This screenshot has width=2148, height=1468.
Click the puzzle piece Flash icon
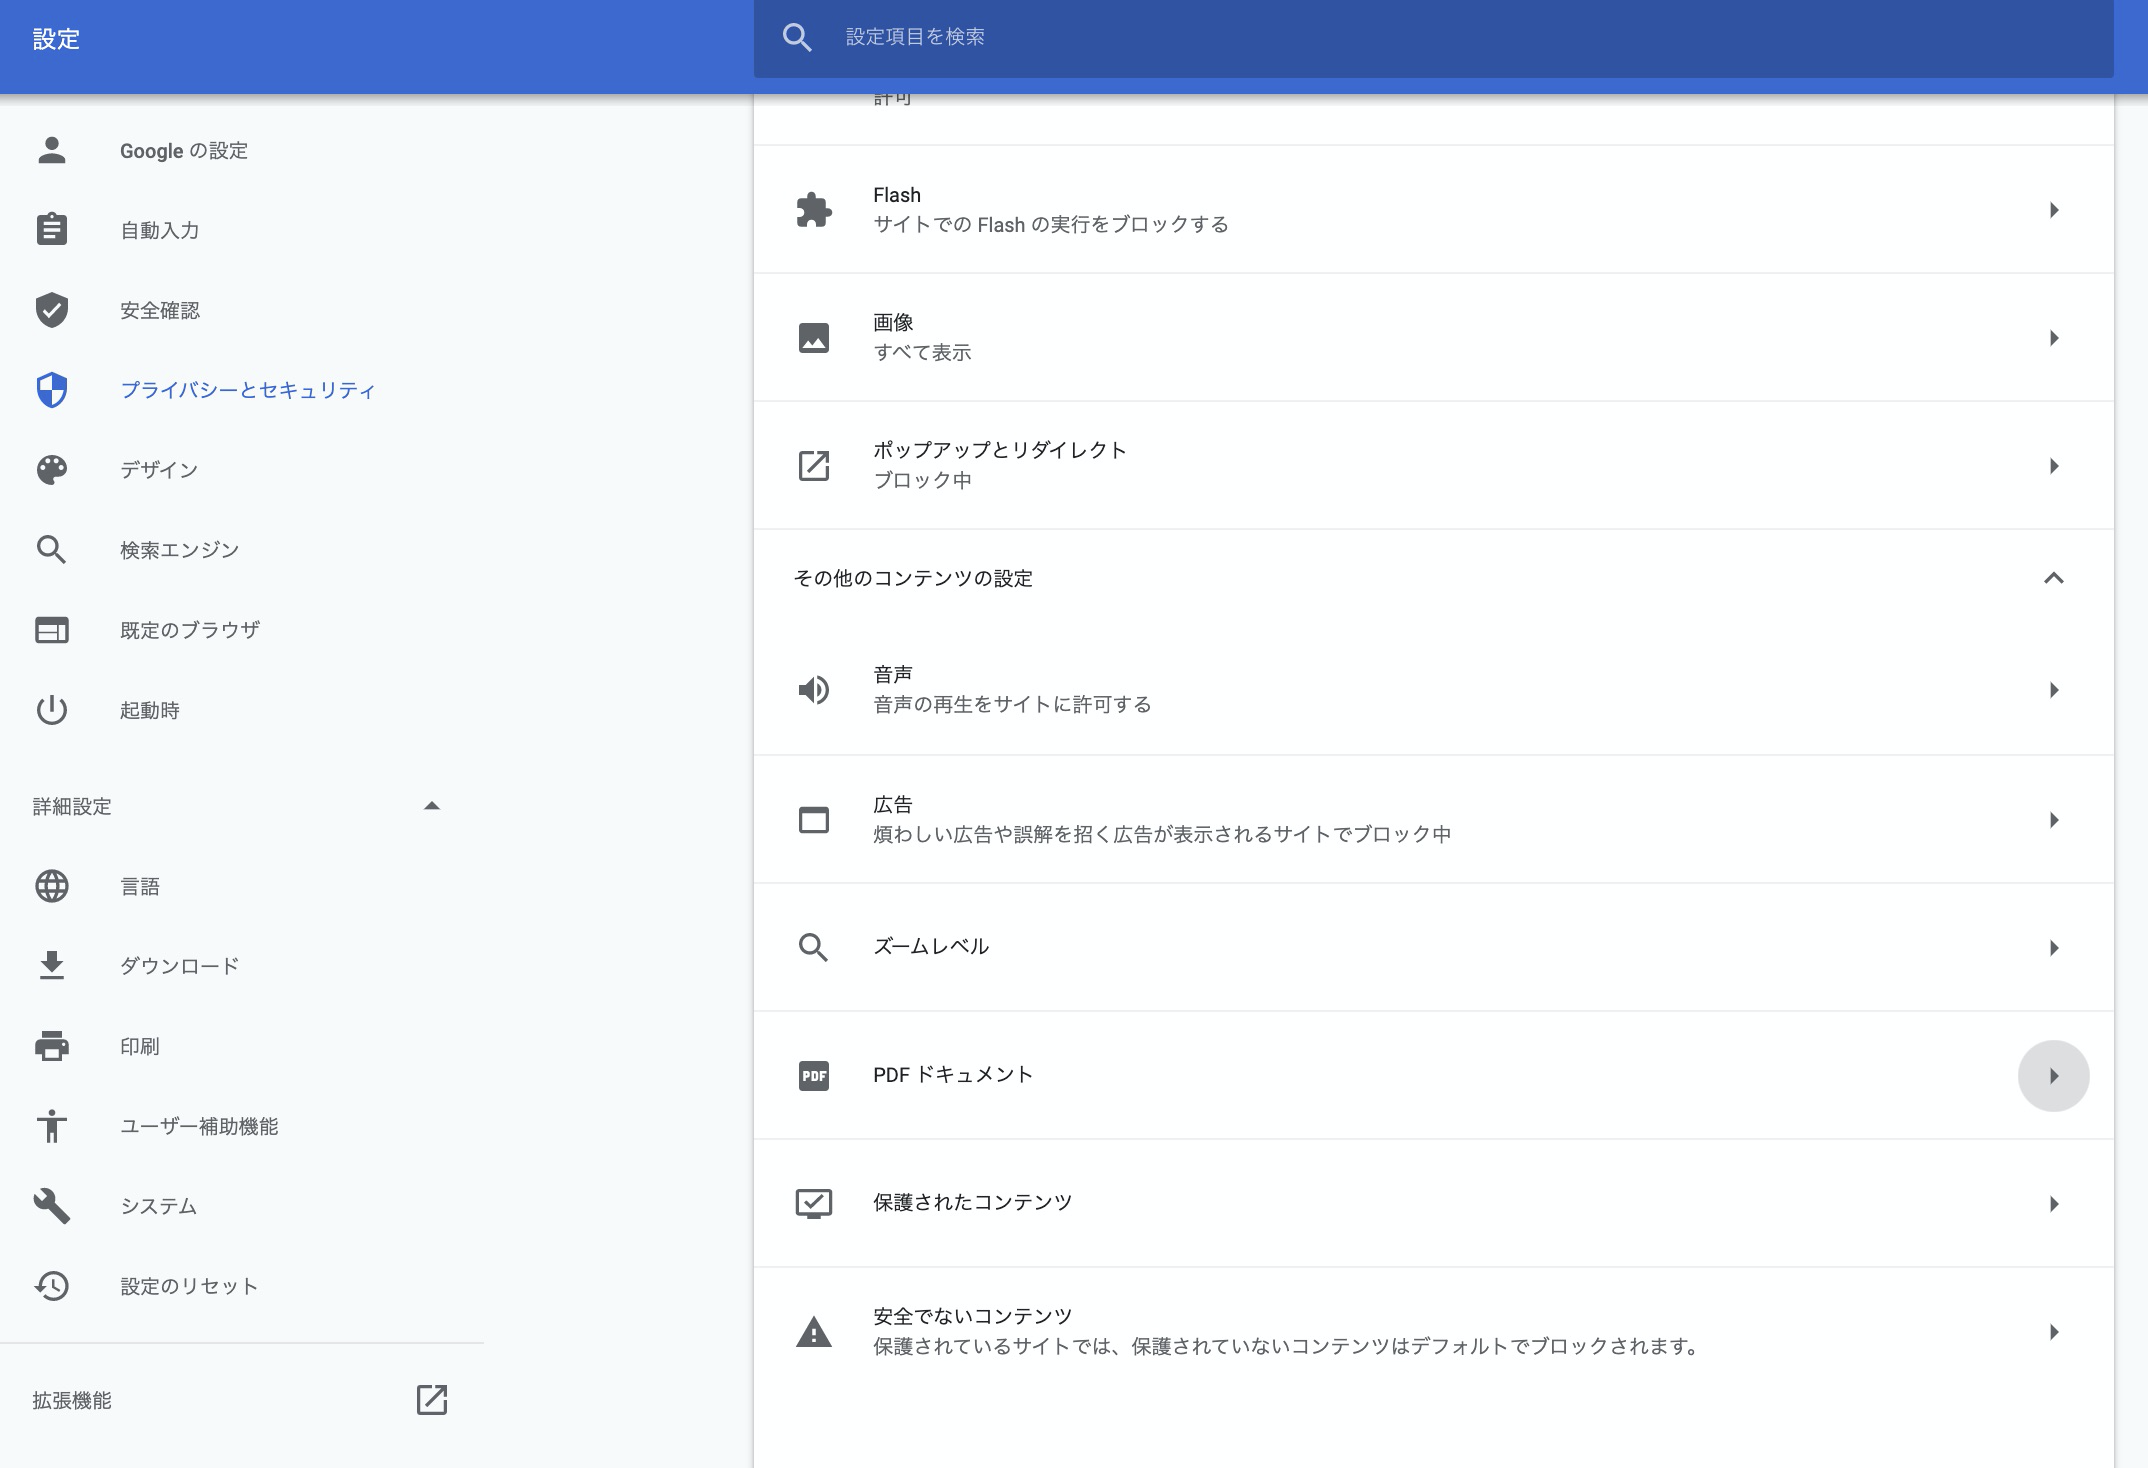click(x=814, y=210)
